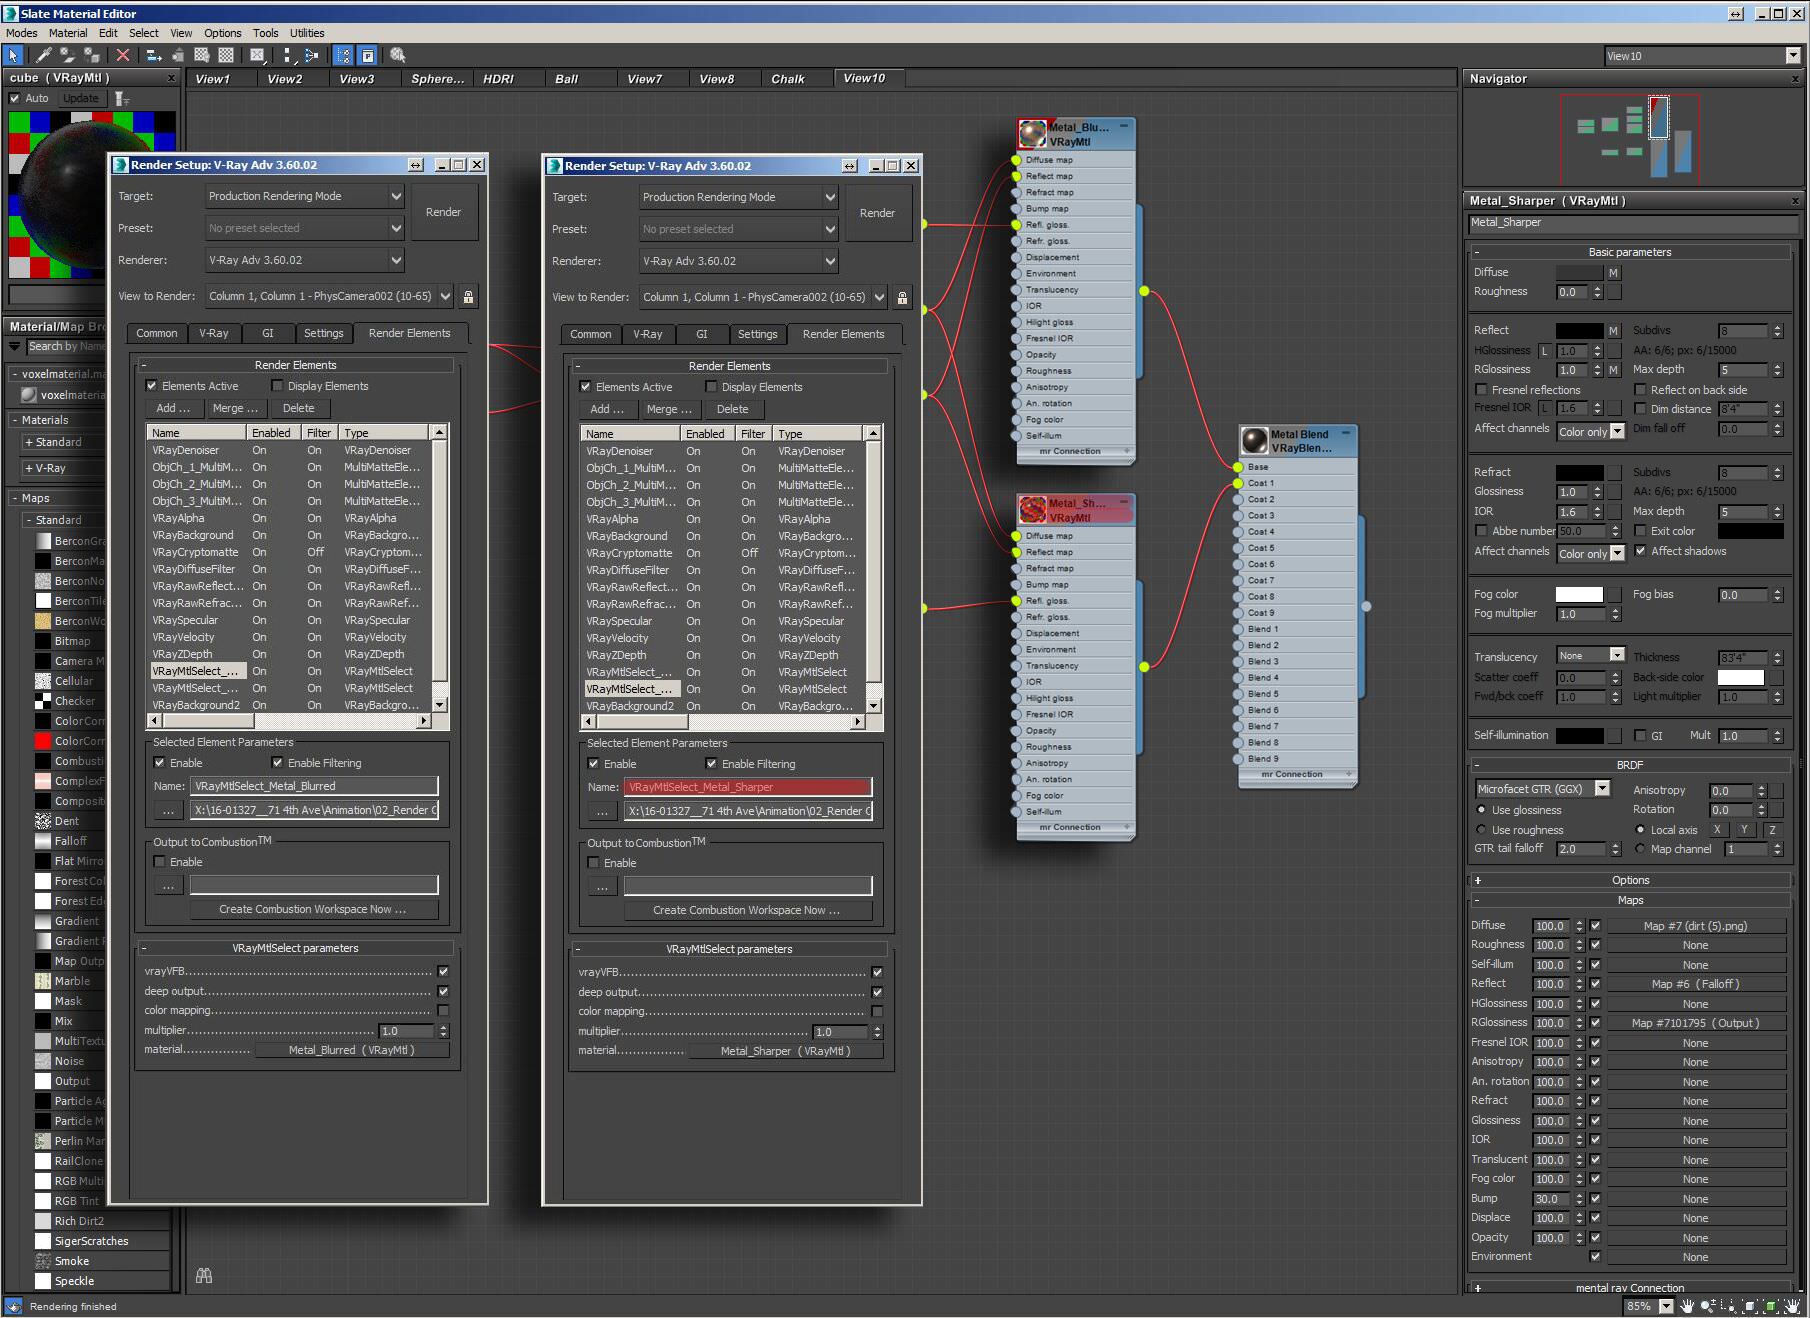Click Move Children toolbar icon
The image size is (1810, 1318).
153,55
